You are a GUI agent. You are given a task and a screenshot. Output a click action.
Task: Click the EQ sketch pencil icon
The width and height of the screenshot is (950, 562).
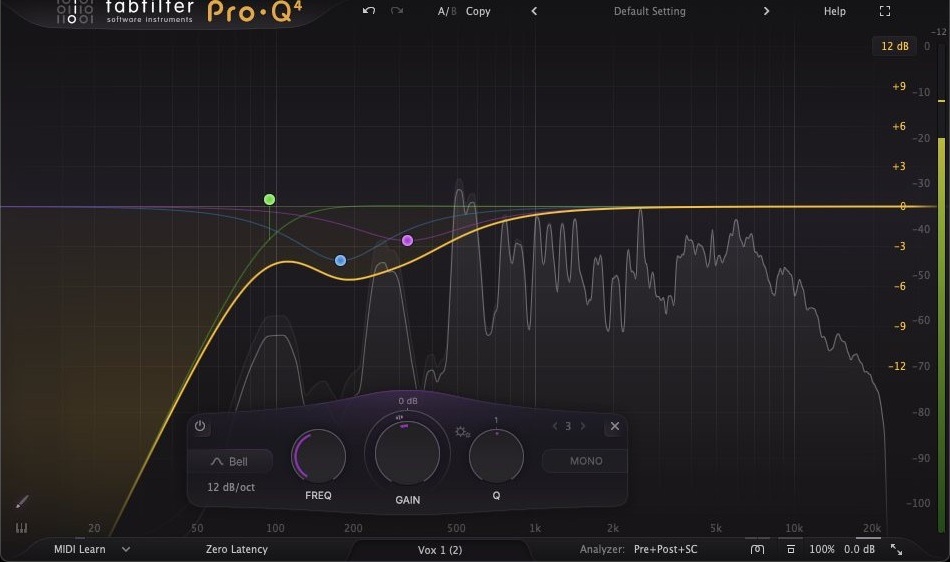[22, 501]
